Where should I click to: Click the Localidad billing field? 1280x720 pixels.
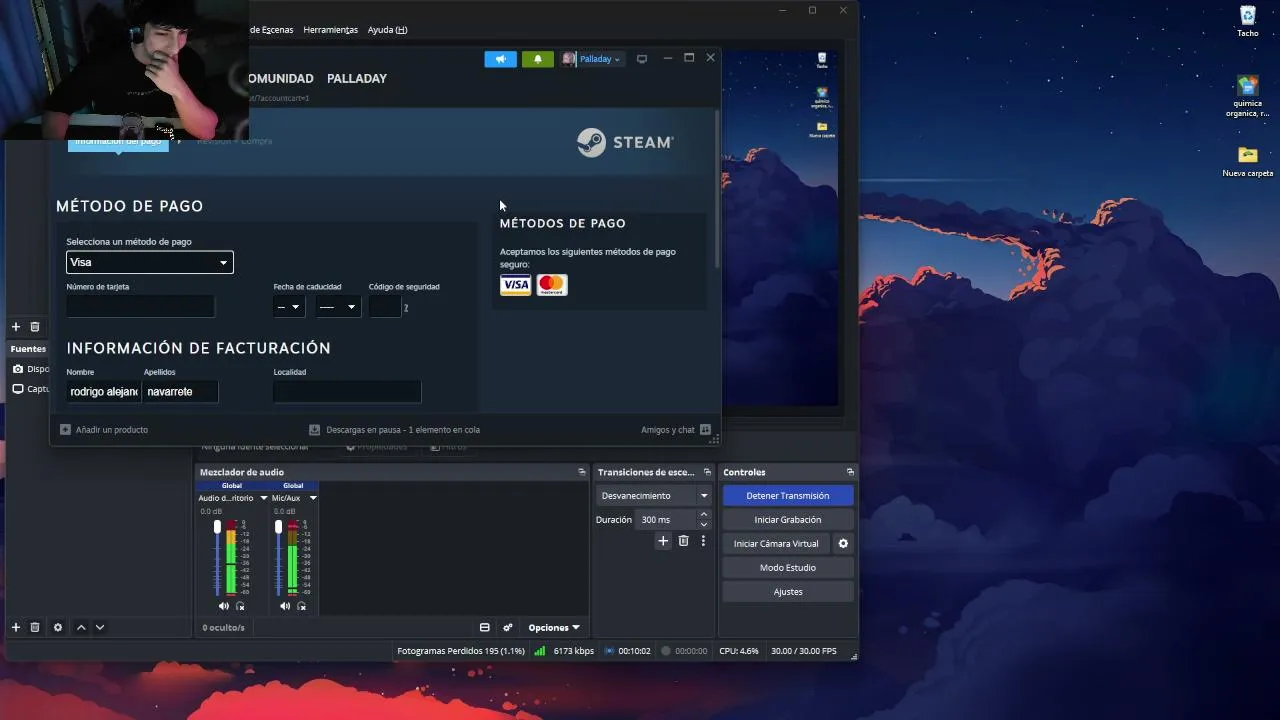click(347, 392)
